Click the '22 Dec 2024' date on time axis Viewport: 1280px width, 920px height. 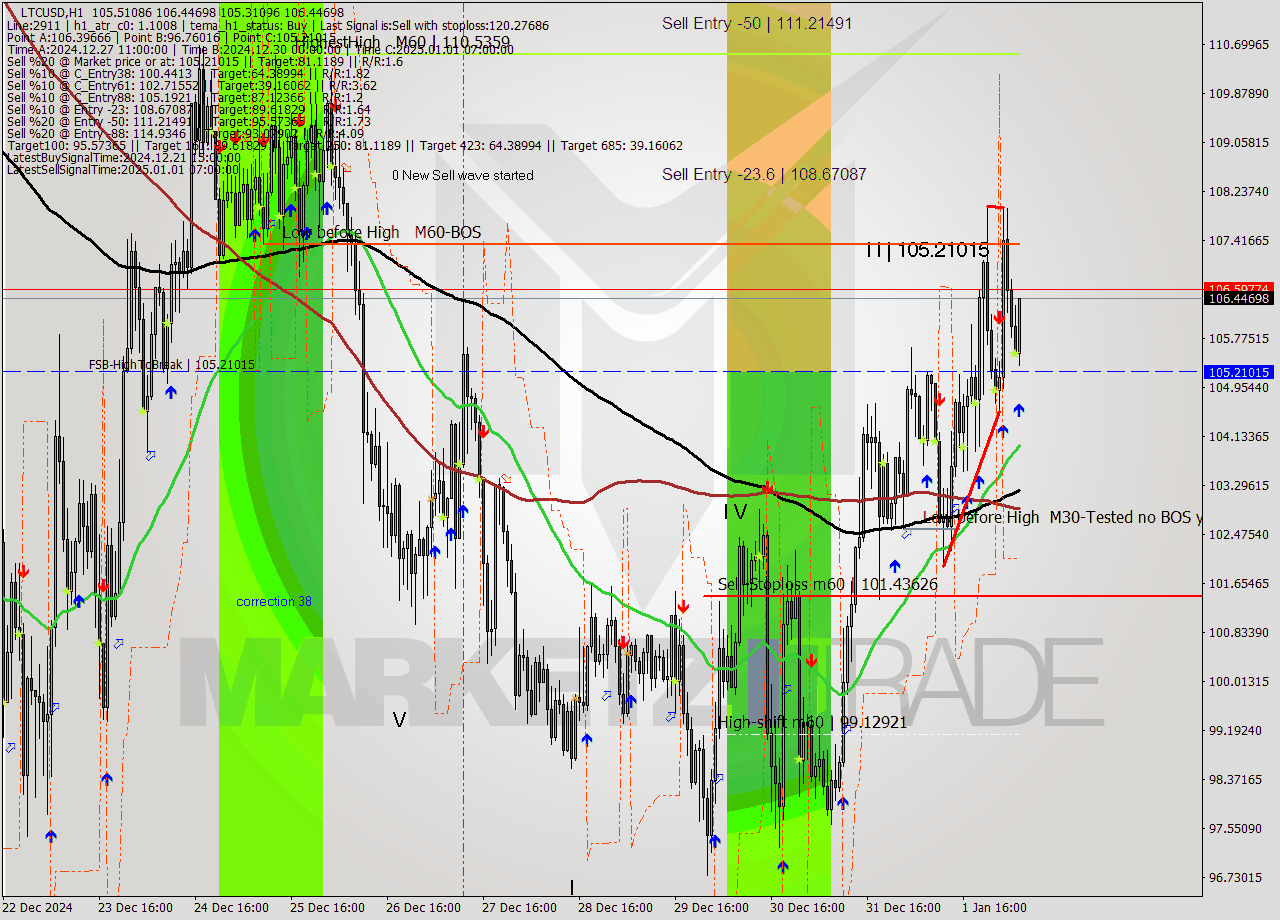(x=38, y=908)
